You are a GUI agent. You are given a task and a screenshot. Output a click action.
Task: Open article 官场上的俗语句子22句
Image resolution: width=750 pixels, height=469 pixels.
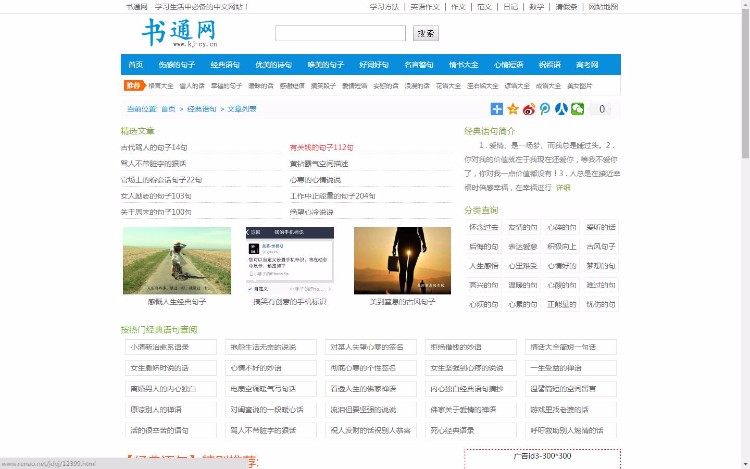tap(161, 180)
